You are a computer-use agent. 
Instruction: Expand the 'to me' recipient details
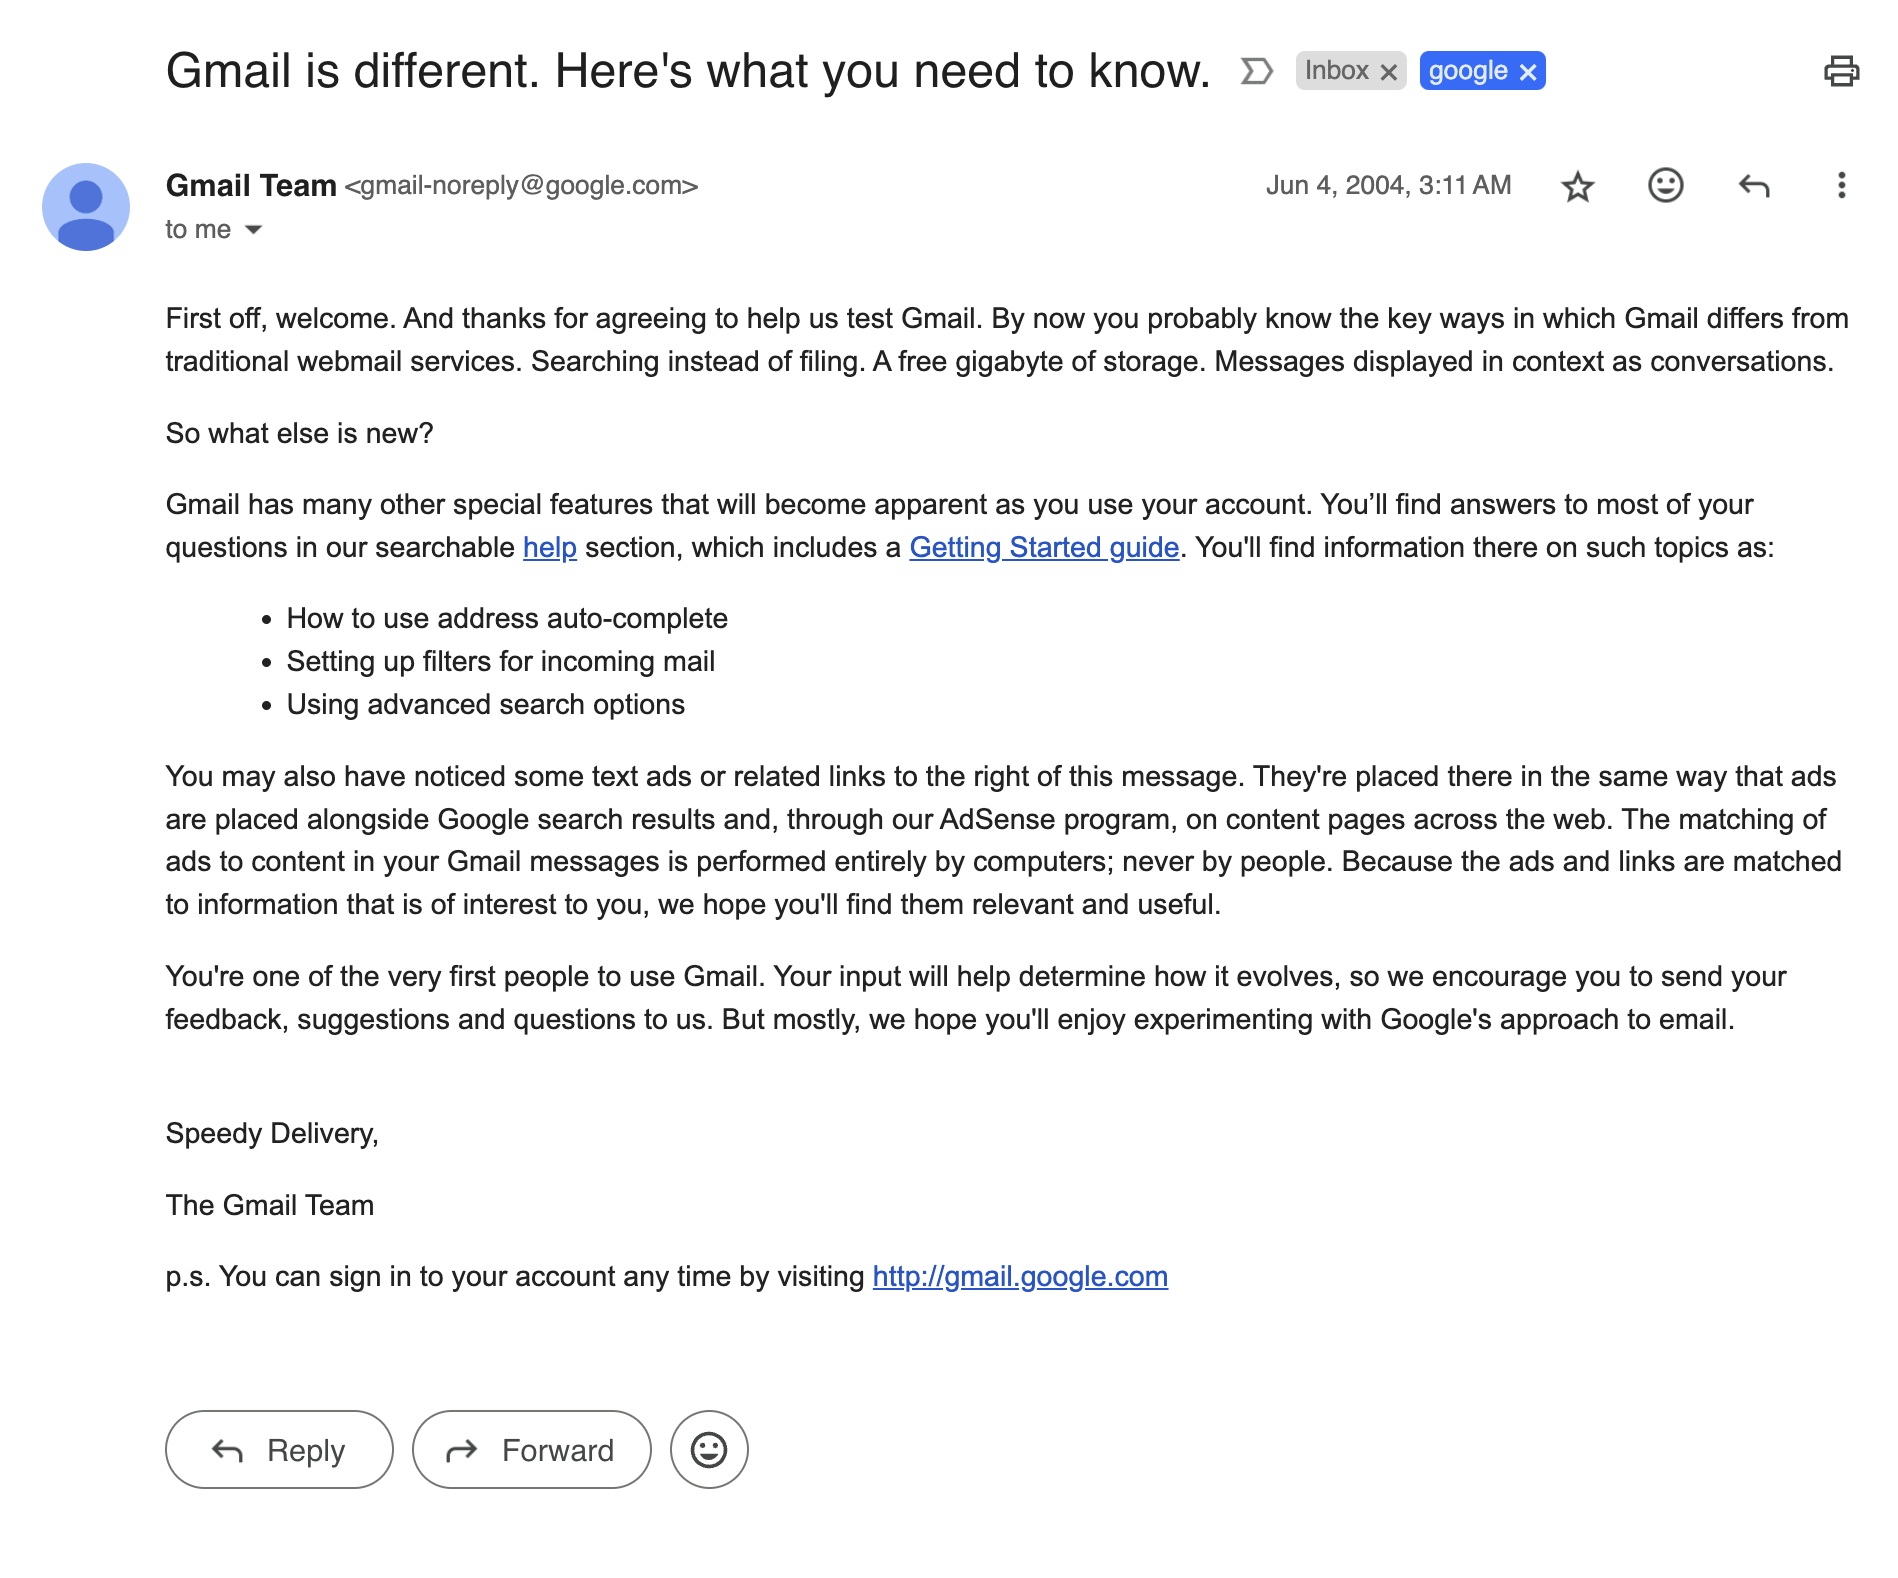(x=254, y=230)
